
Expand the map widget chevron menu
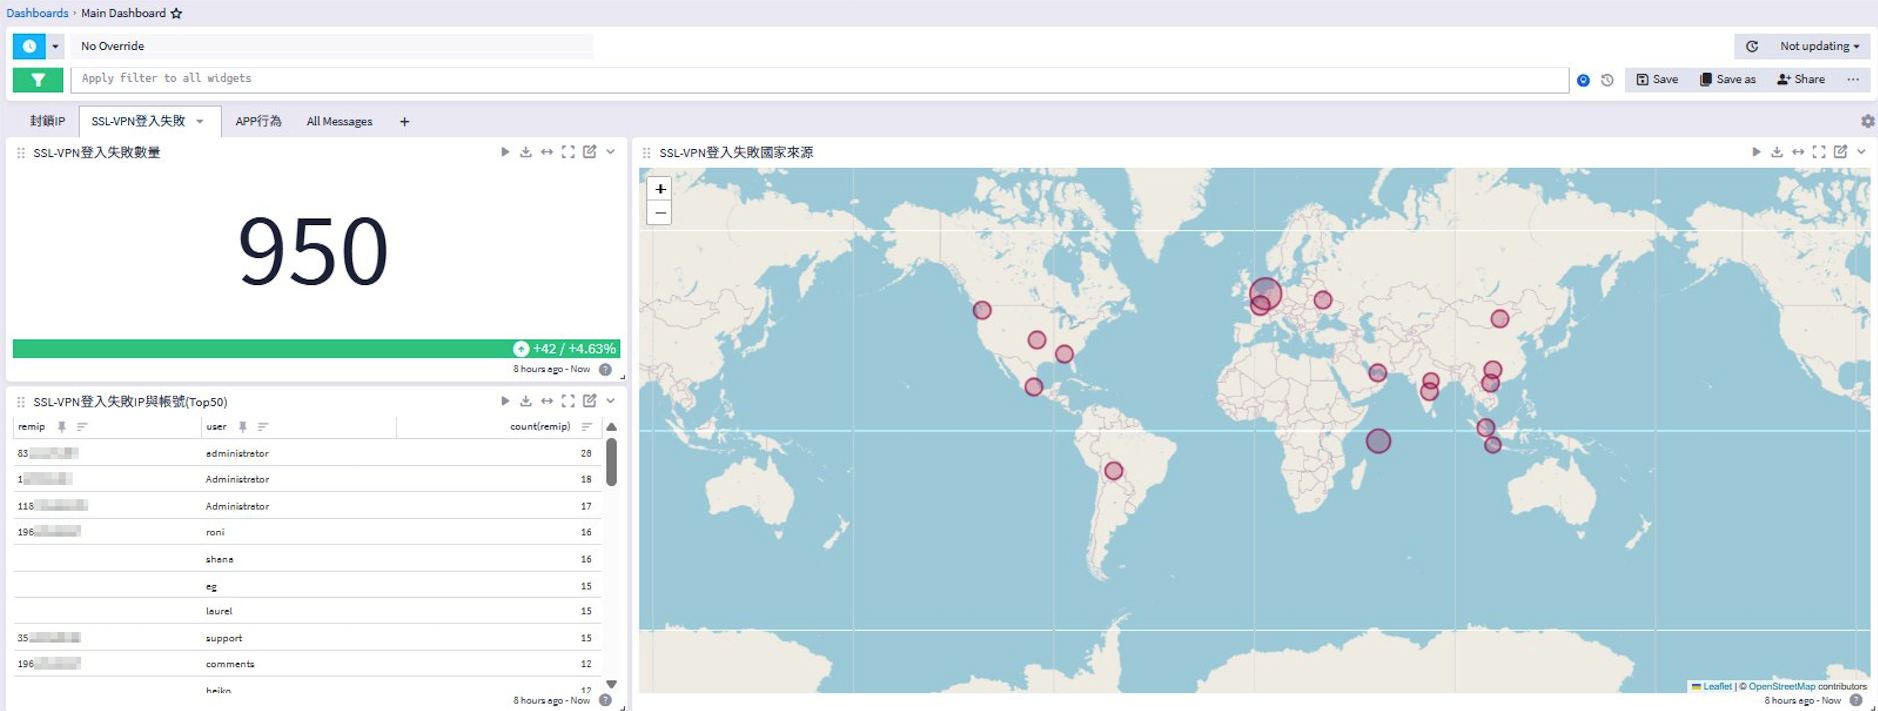[x=1861, y=152]
